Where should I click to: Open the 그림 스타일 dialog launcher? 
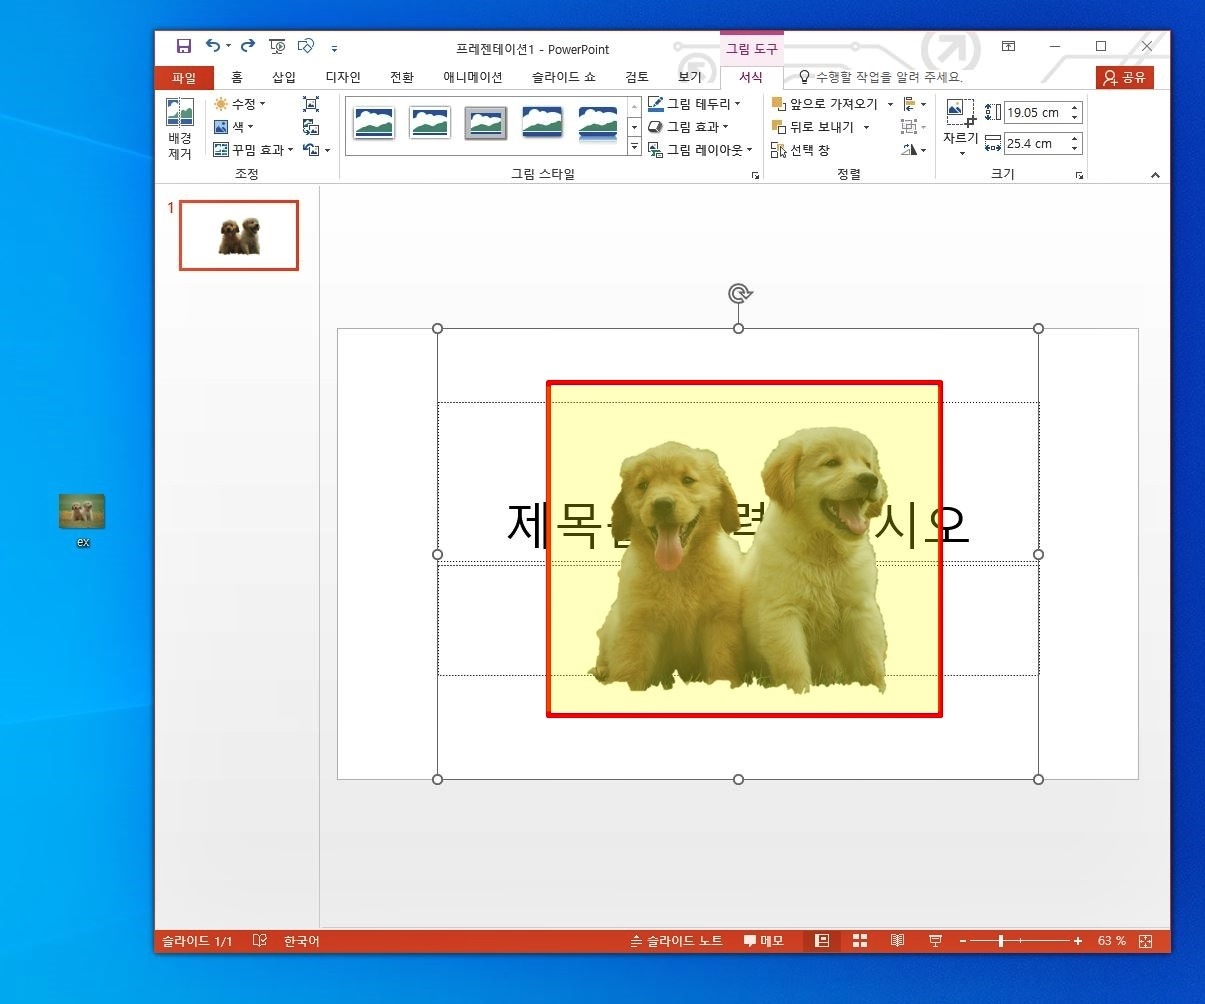point(755,175)
